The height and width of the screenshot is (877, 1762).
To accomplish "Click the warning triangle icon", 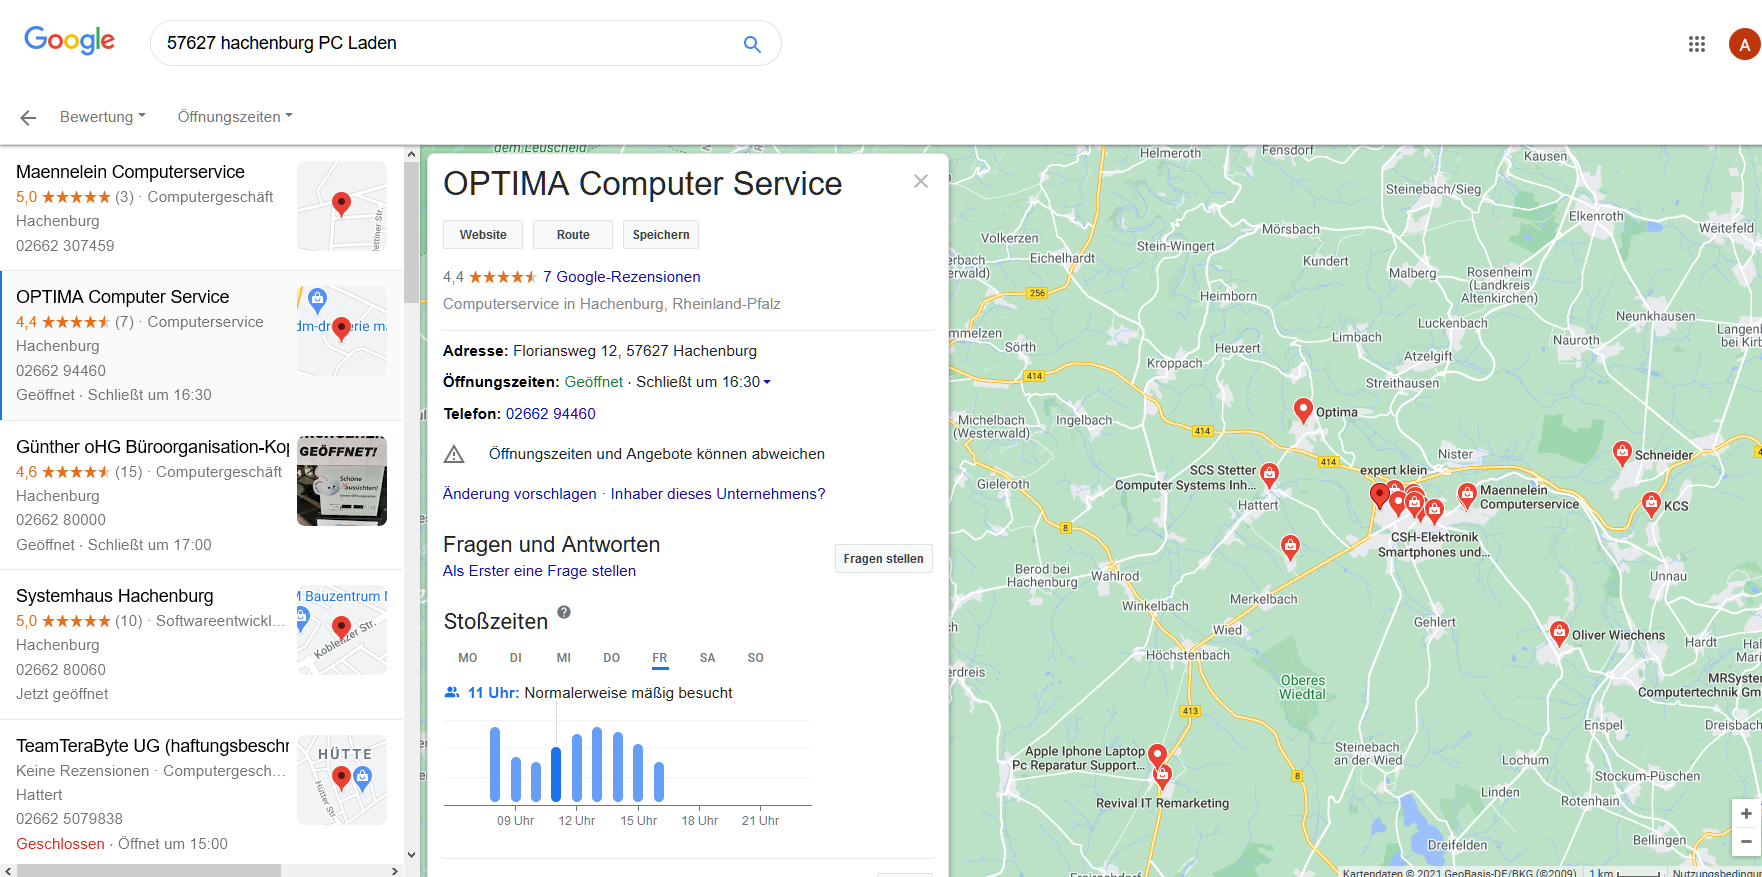I will (x=454, y=454).
